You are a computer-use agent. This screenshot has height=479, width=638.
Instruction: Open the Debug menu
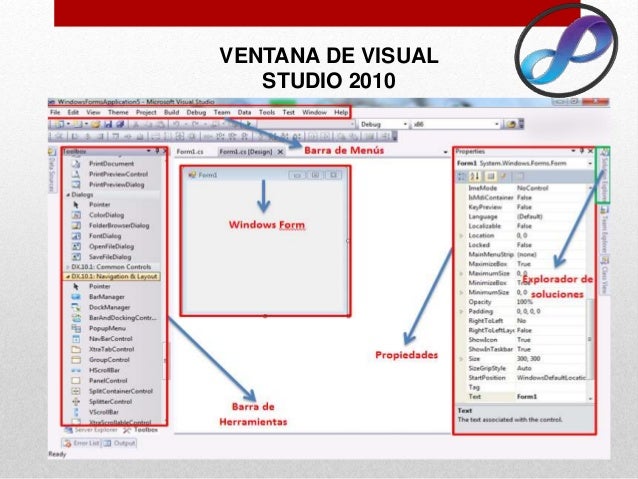[x=196, y=112]
